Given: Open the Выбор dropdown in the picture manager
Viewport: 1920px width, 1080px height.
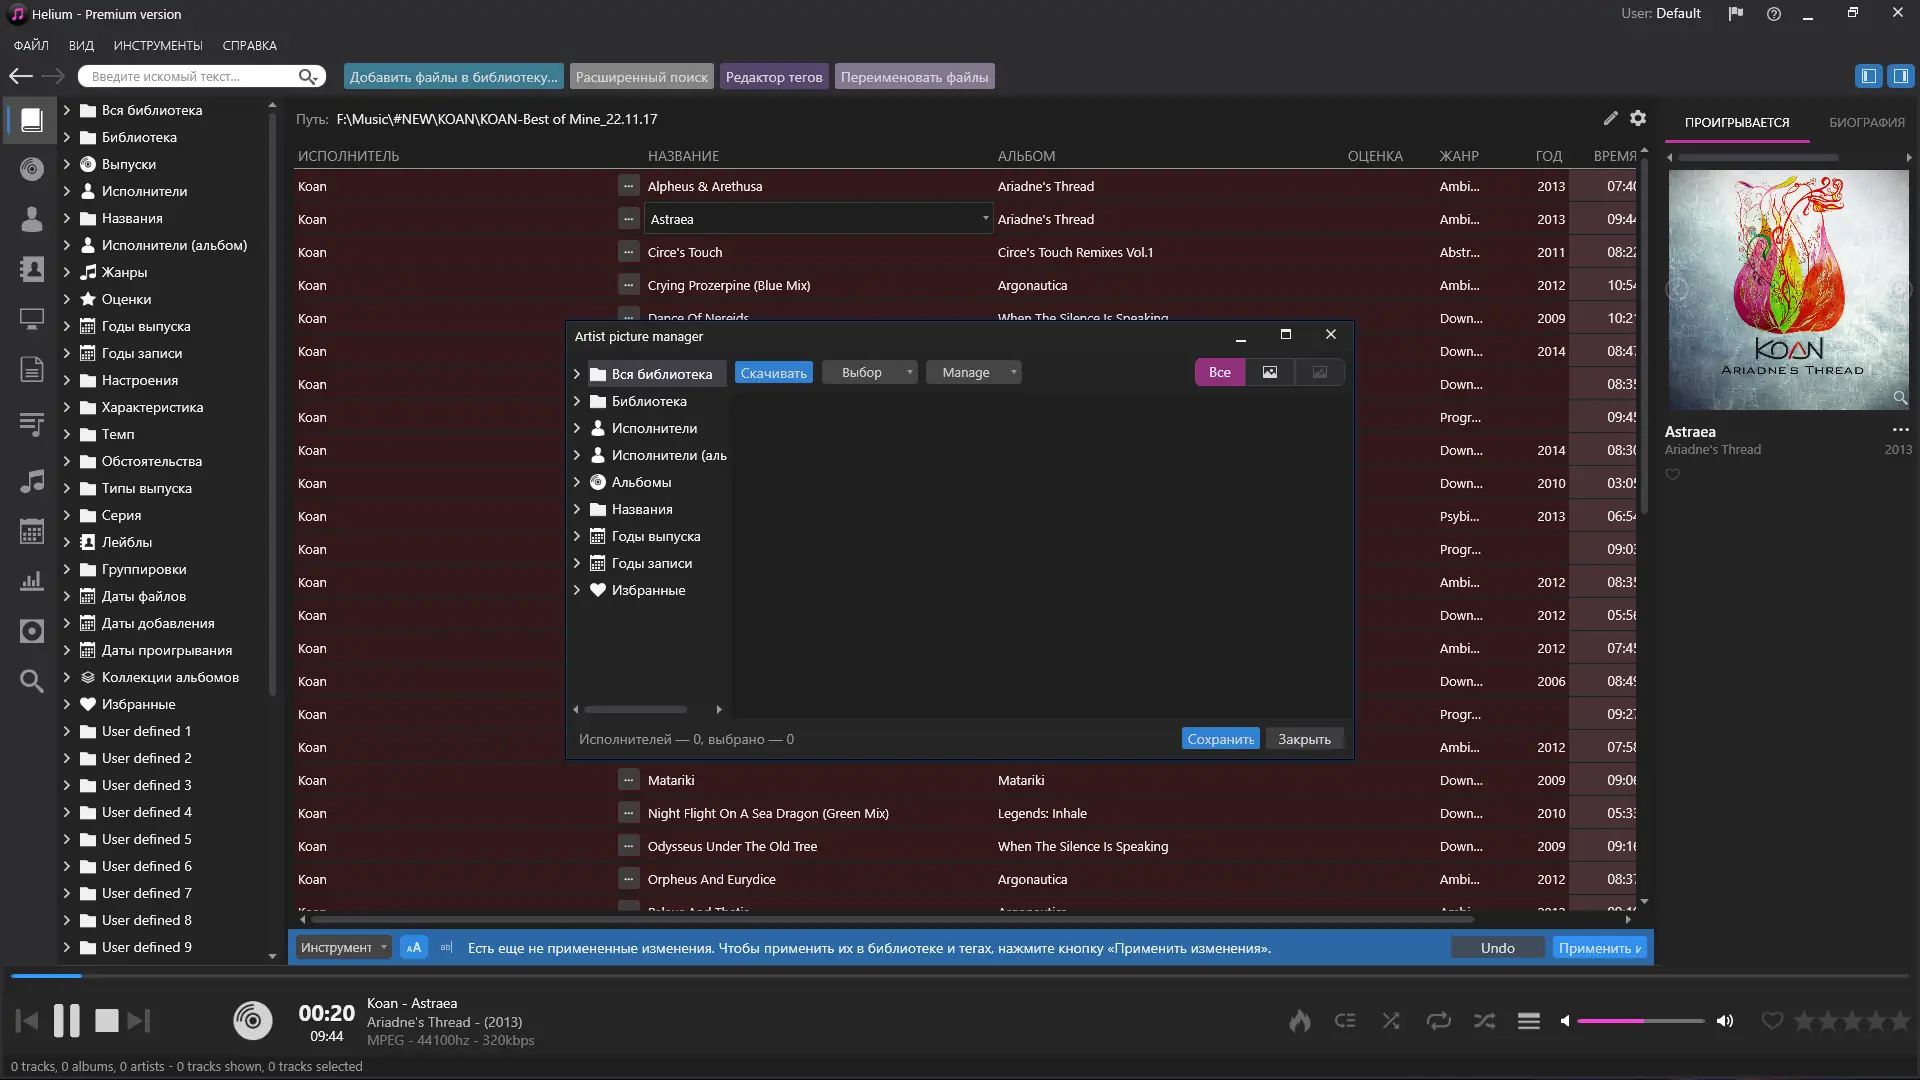Looking at the screenshot, I should [x=868, y=372].
